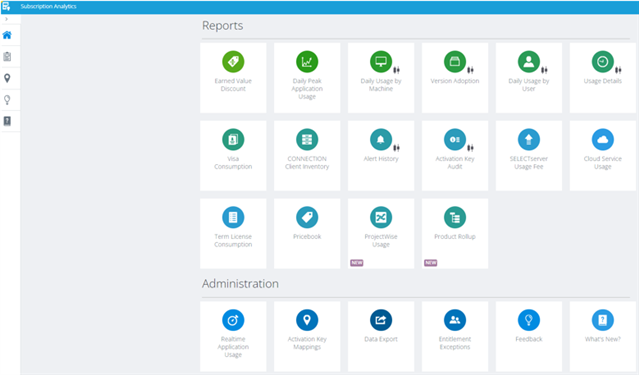Open Term License Consumption report
The width and height of the screenshot is (639, 375).
coord(233,234)
